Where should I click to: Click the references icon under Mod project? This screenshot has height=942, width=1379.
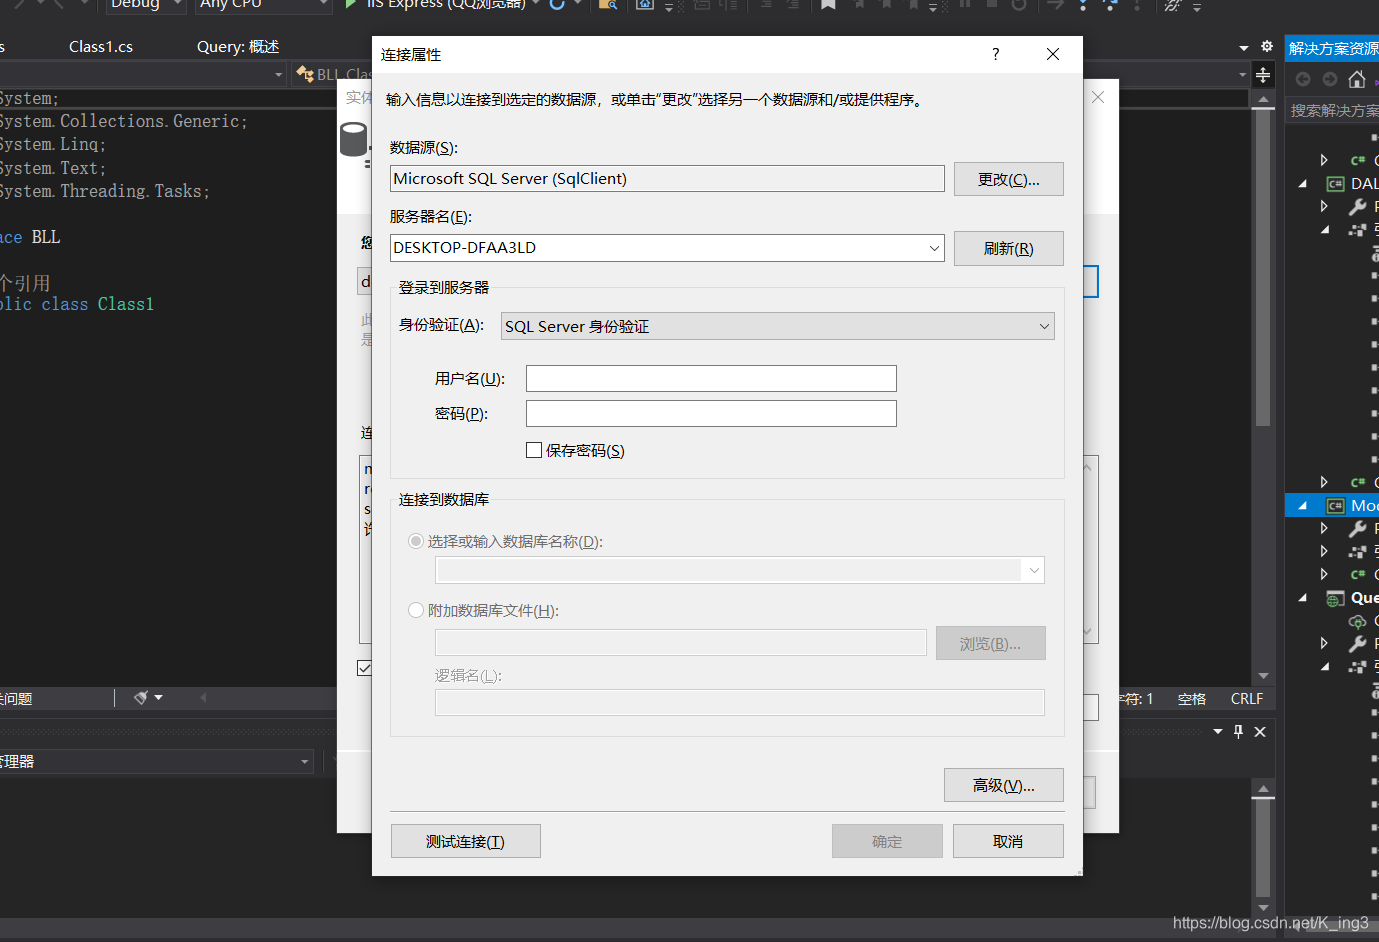coord(1357,551)
